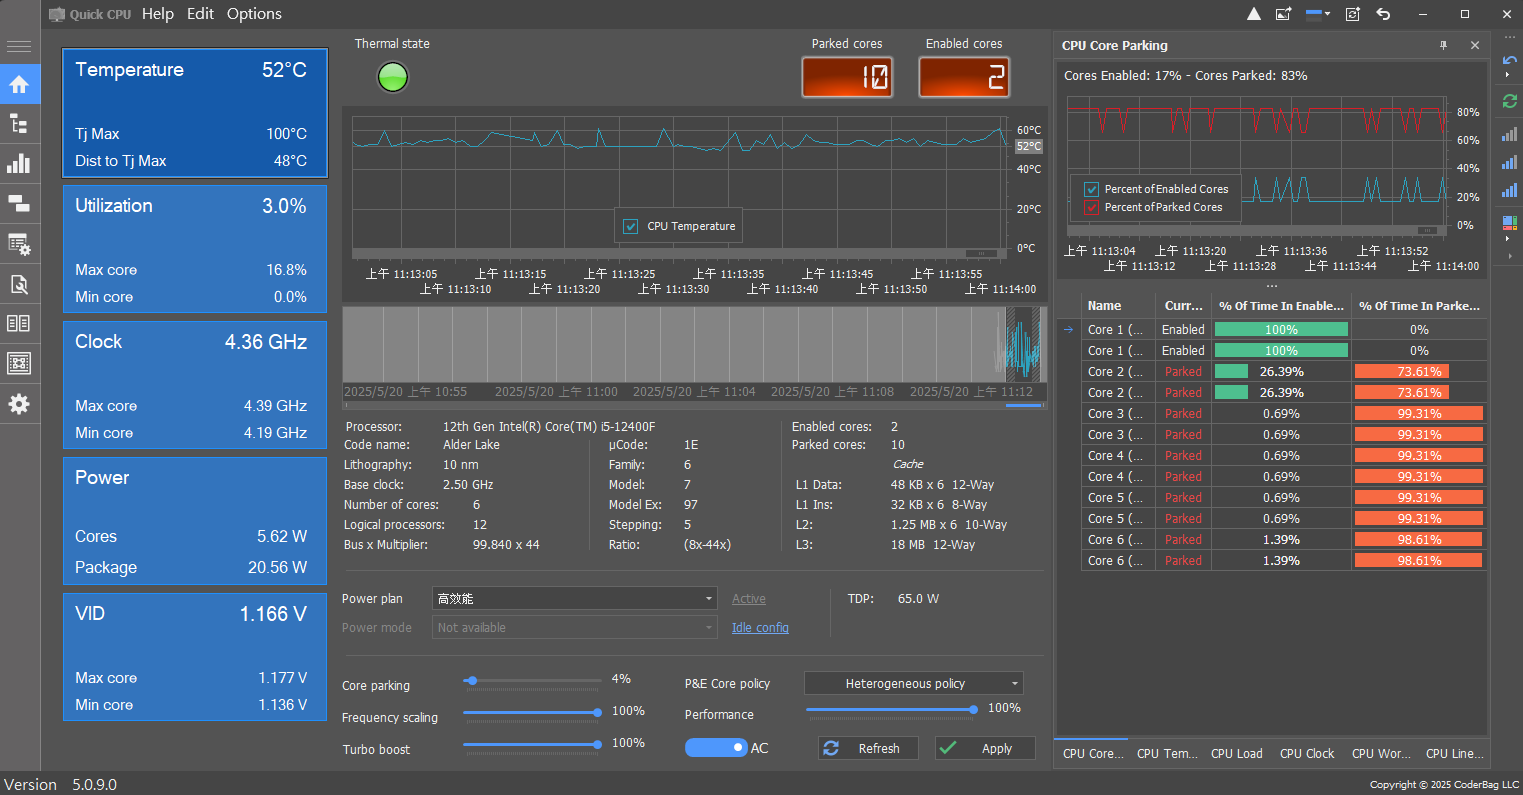1523x795 pixels.
Task: Switch to the CPU Load tab
Action: 1237,754
